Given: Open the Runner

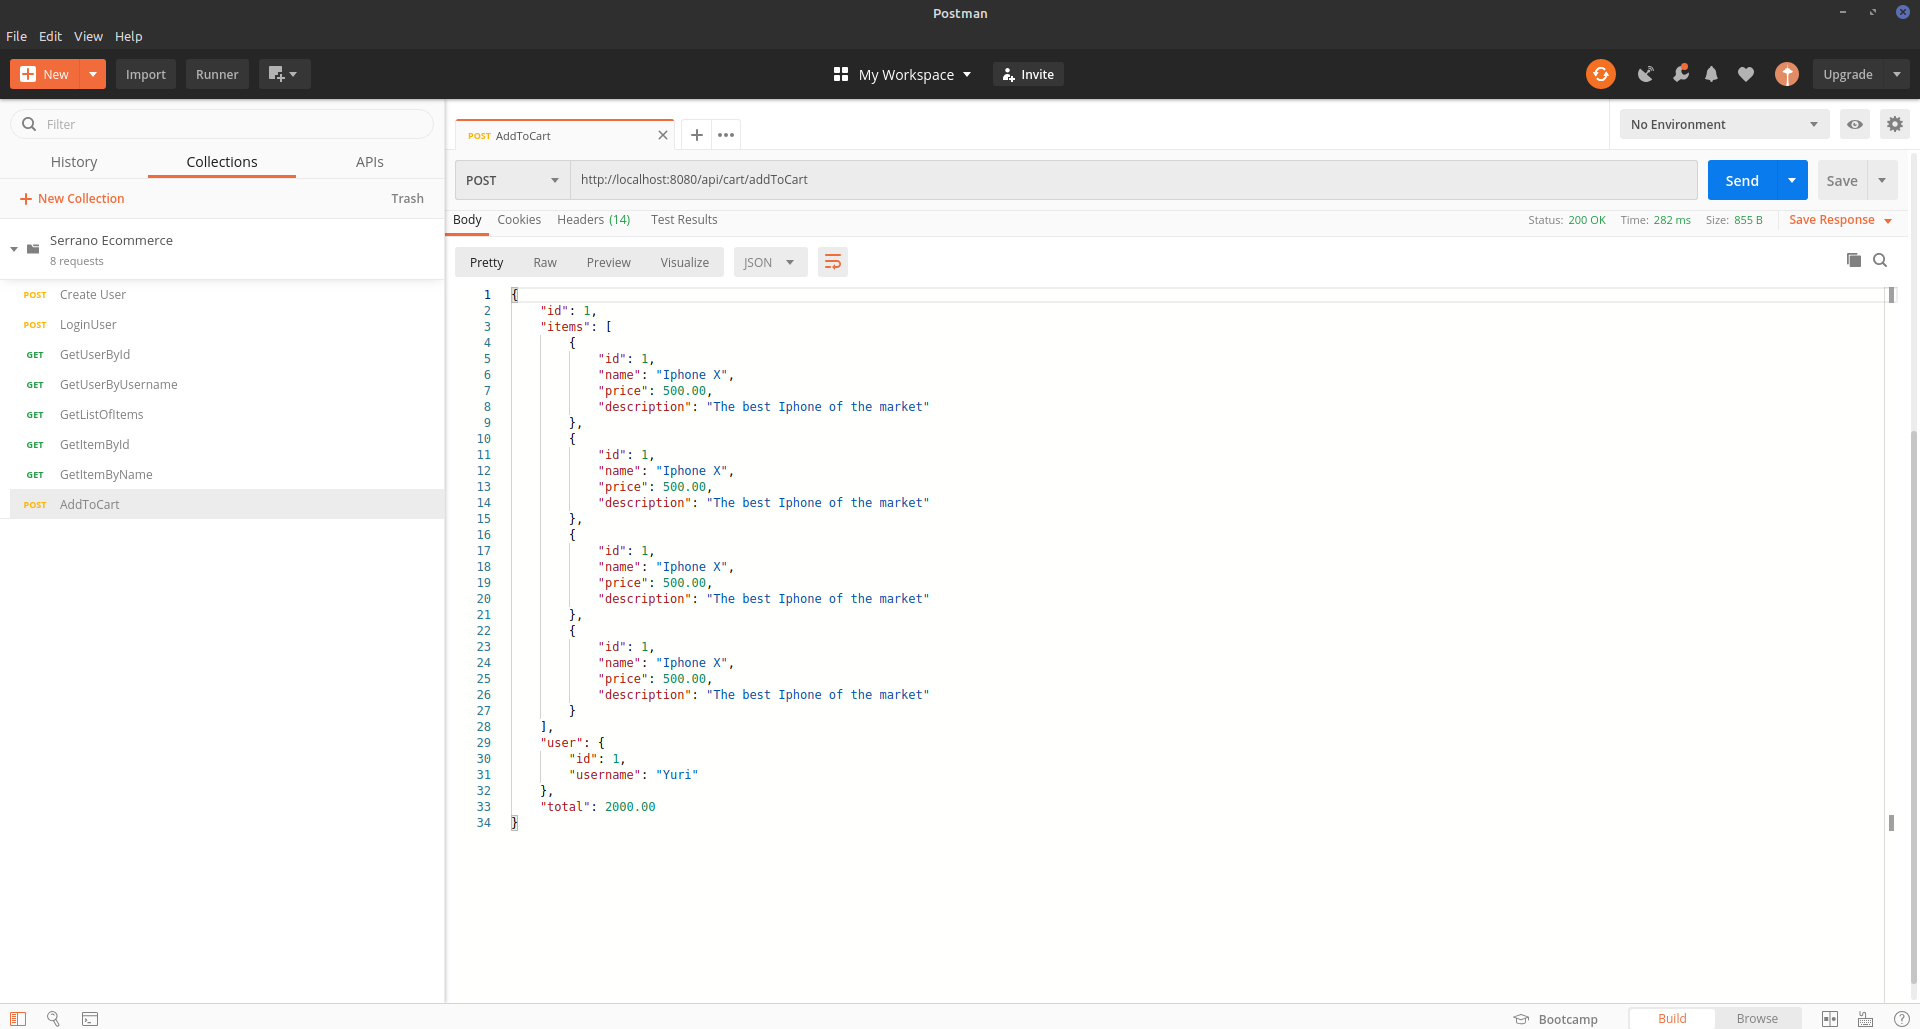Looking at the screenshot, I should tap(217, 74).
